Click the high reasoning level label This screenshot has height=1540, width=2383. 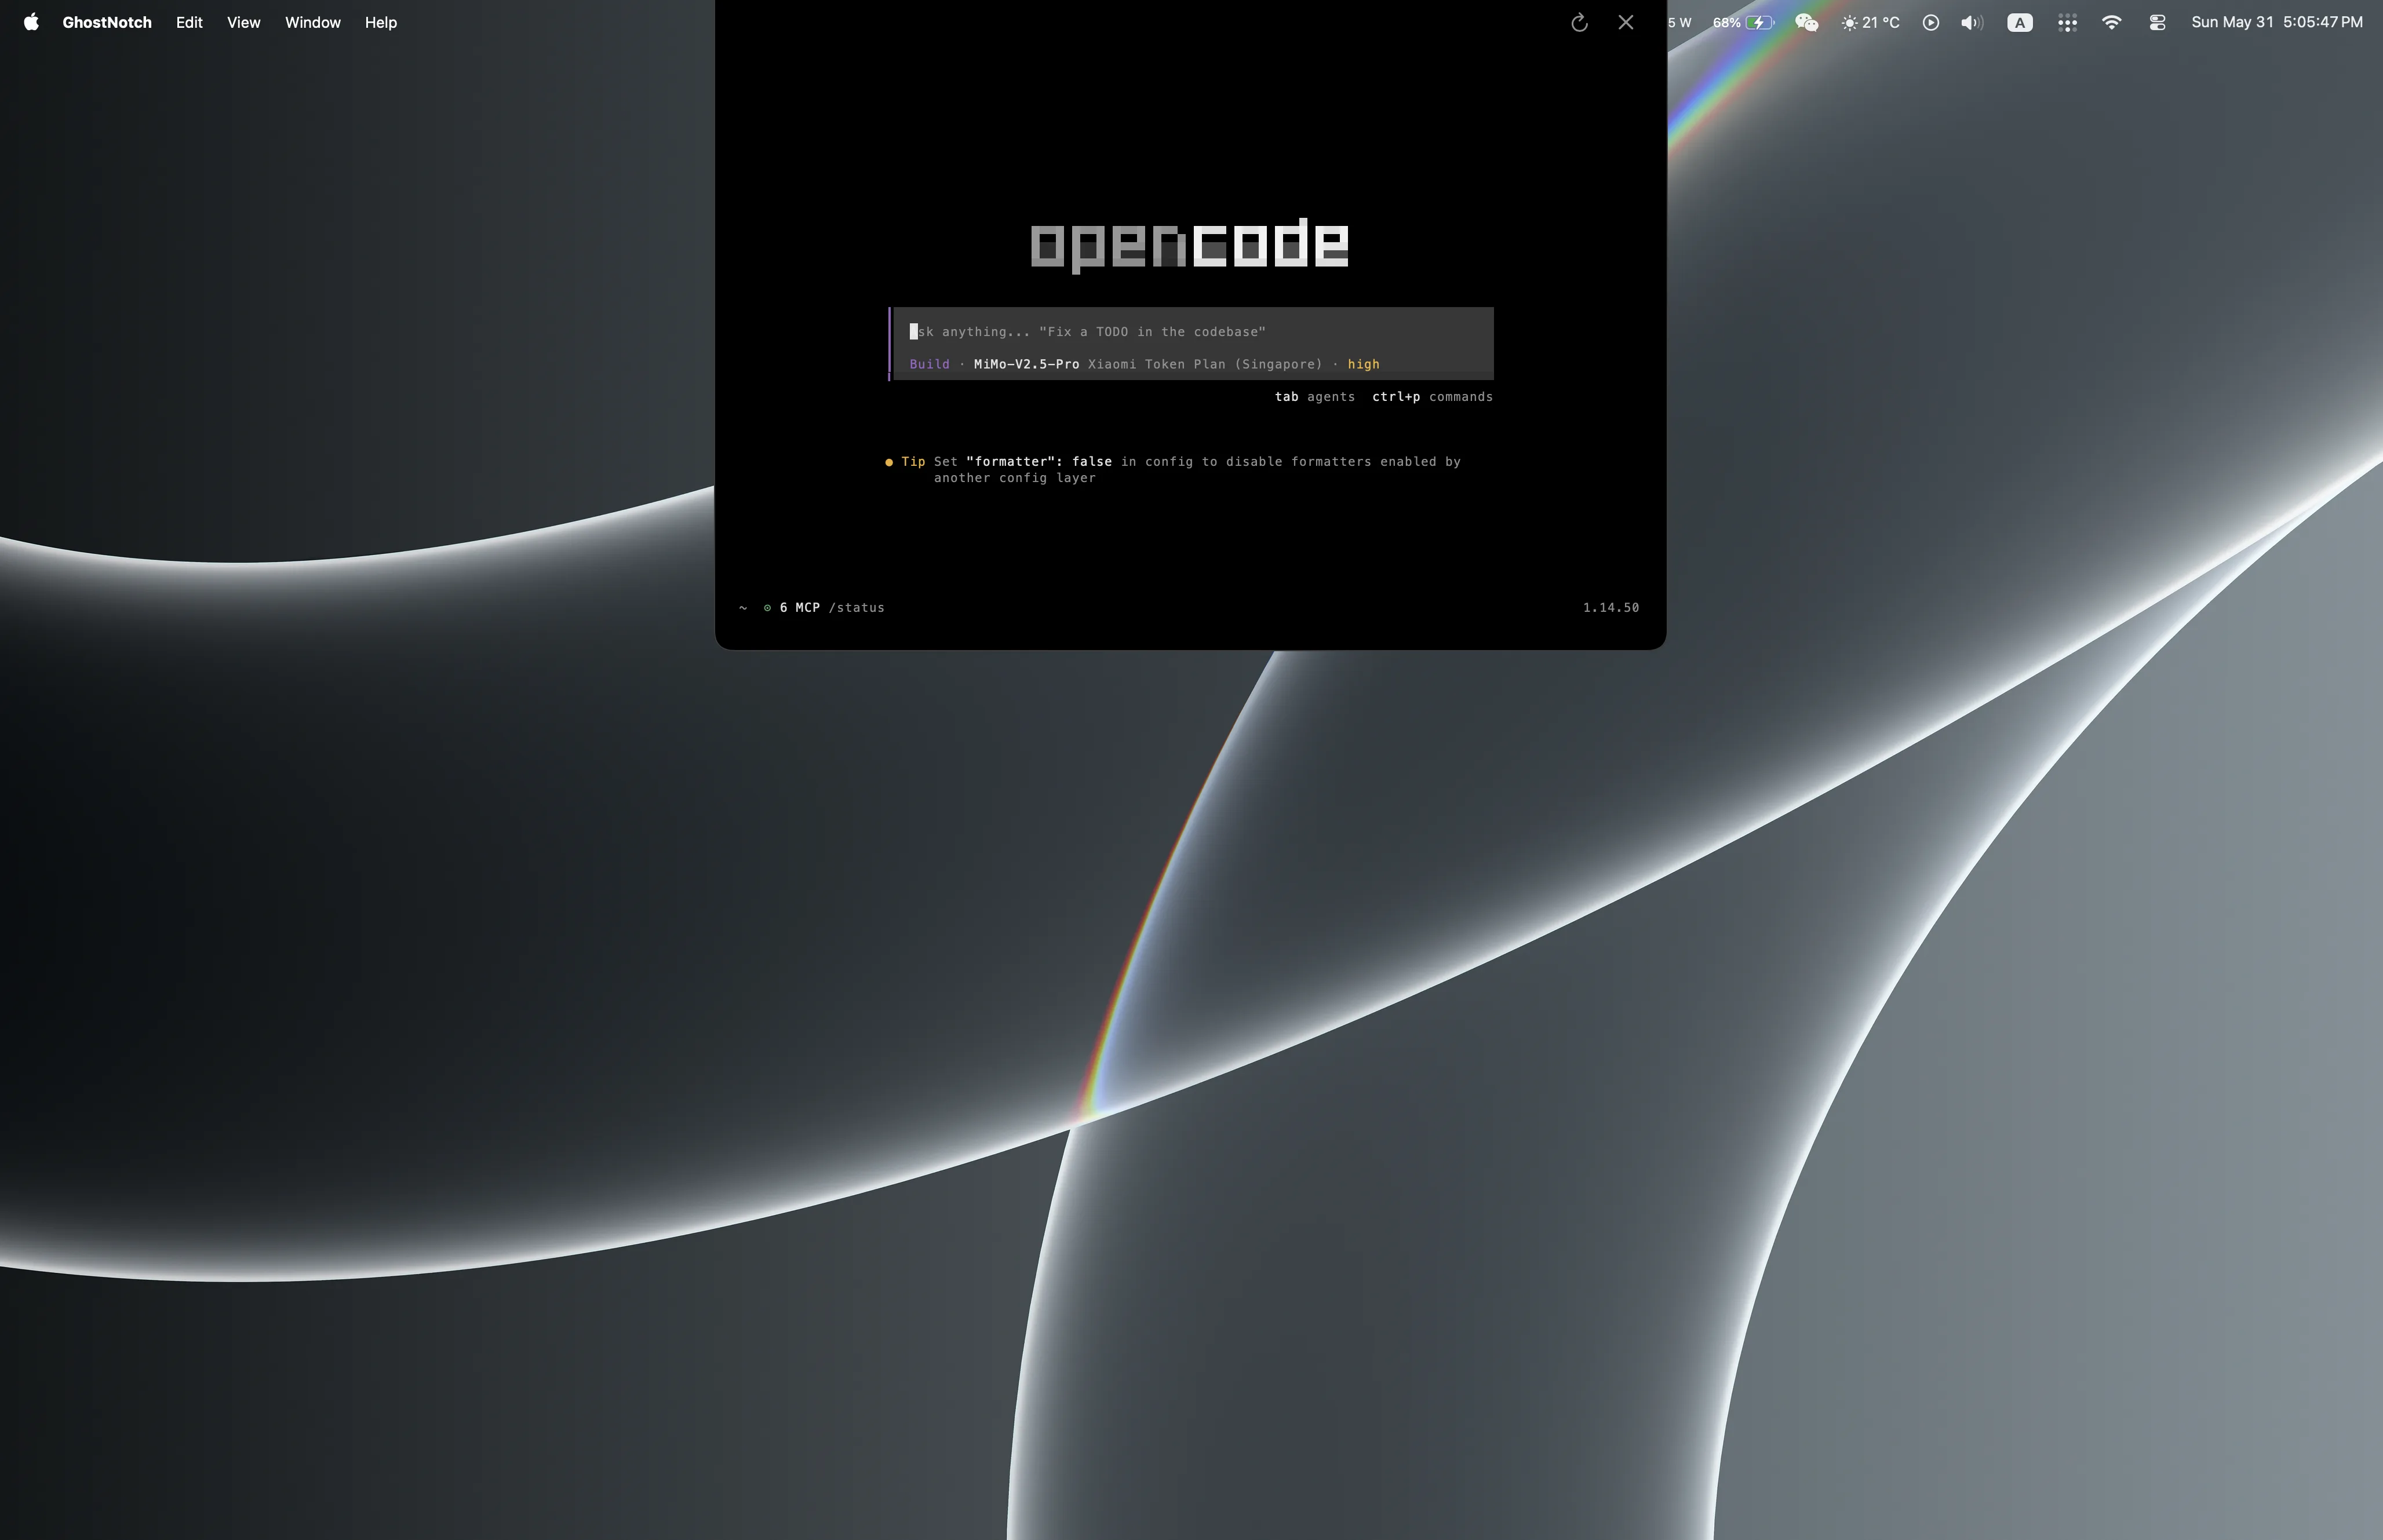pos(1363,364)
